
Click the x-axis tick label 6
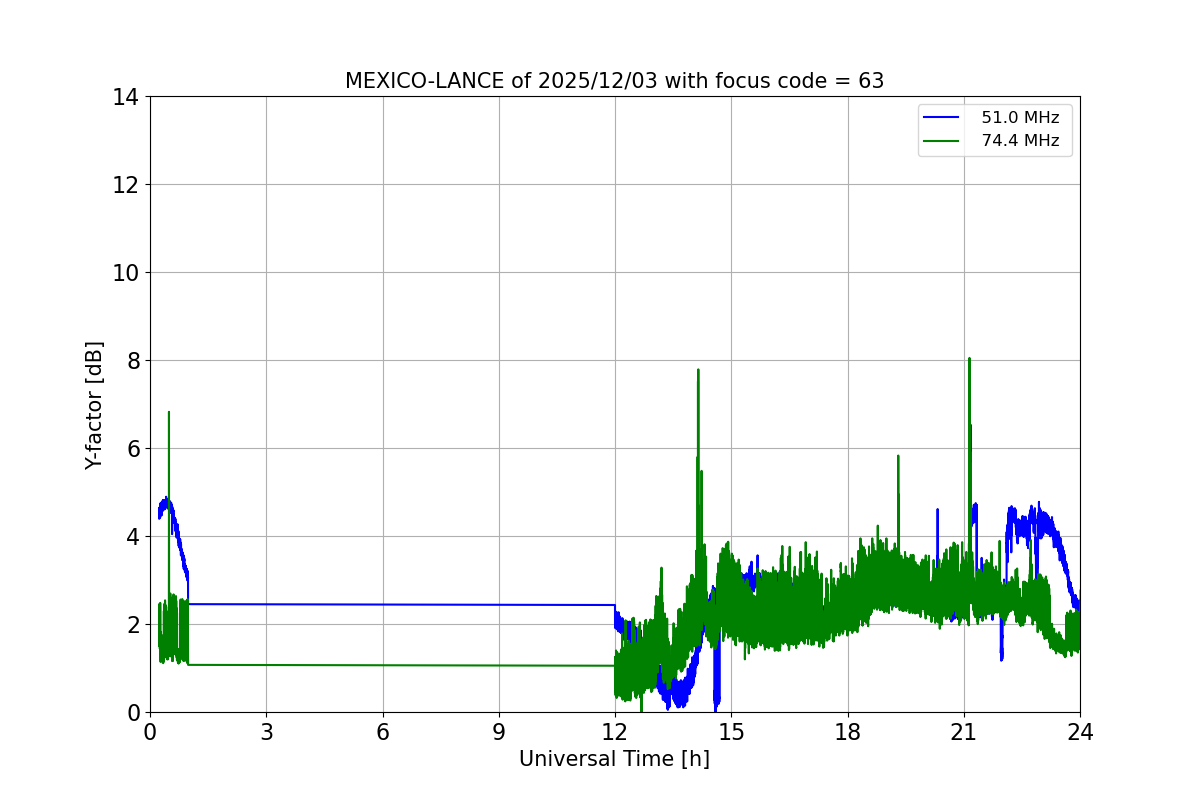pyautogui.click(x=383, y=732)
